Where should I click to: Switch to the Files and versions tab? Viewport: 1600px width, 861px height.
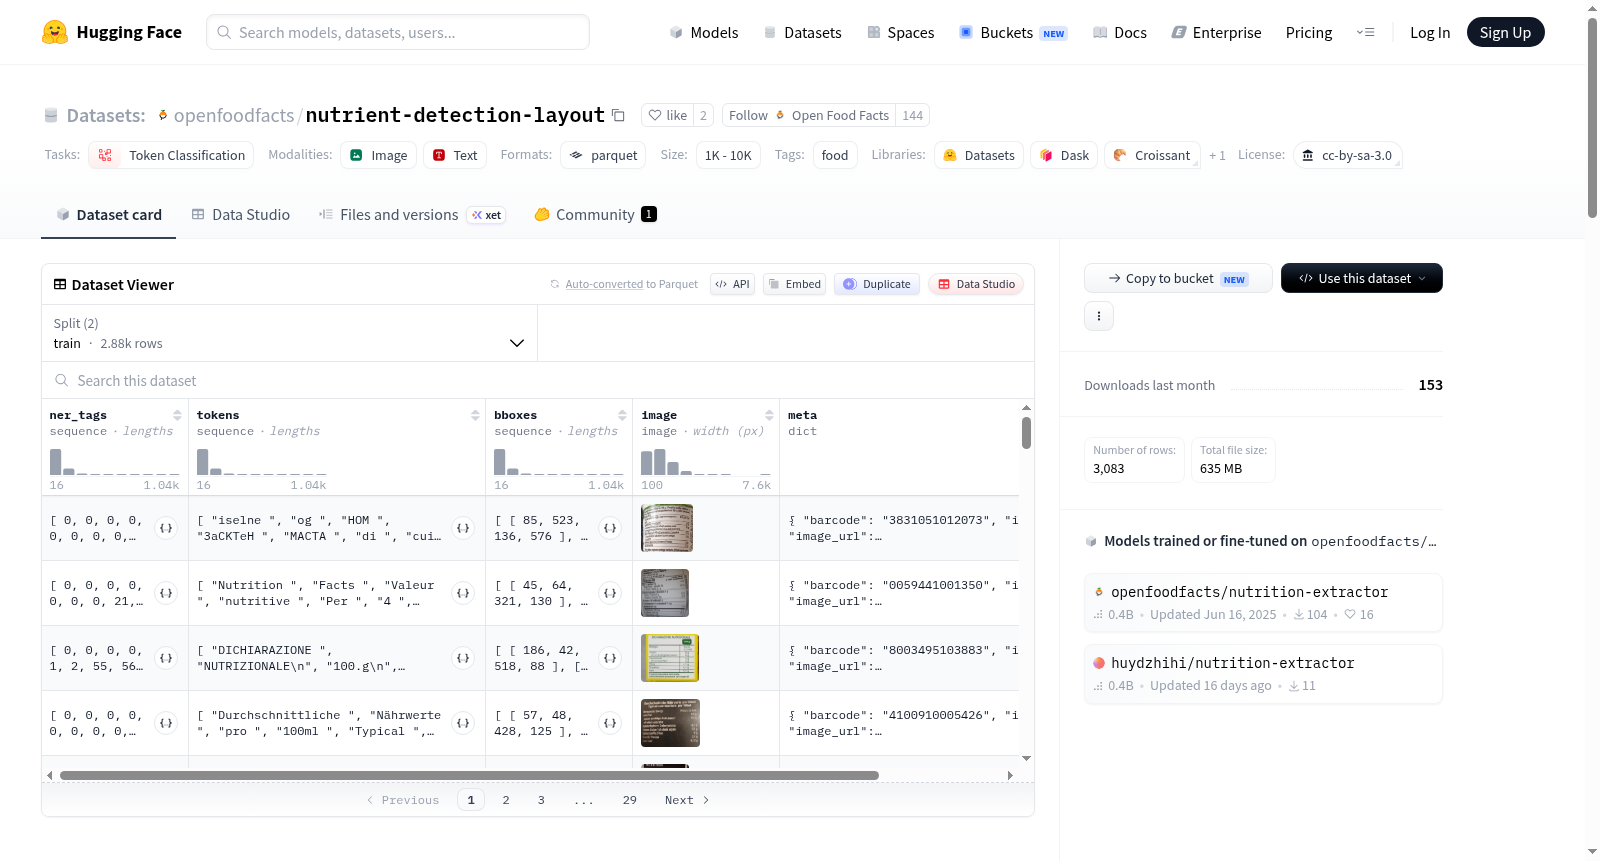point(412,214)
